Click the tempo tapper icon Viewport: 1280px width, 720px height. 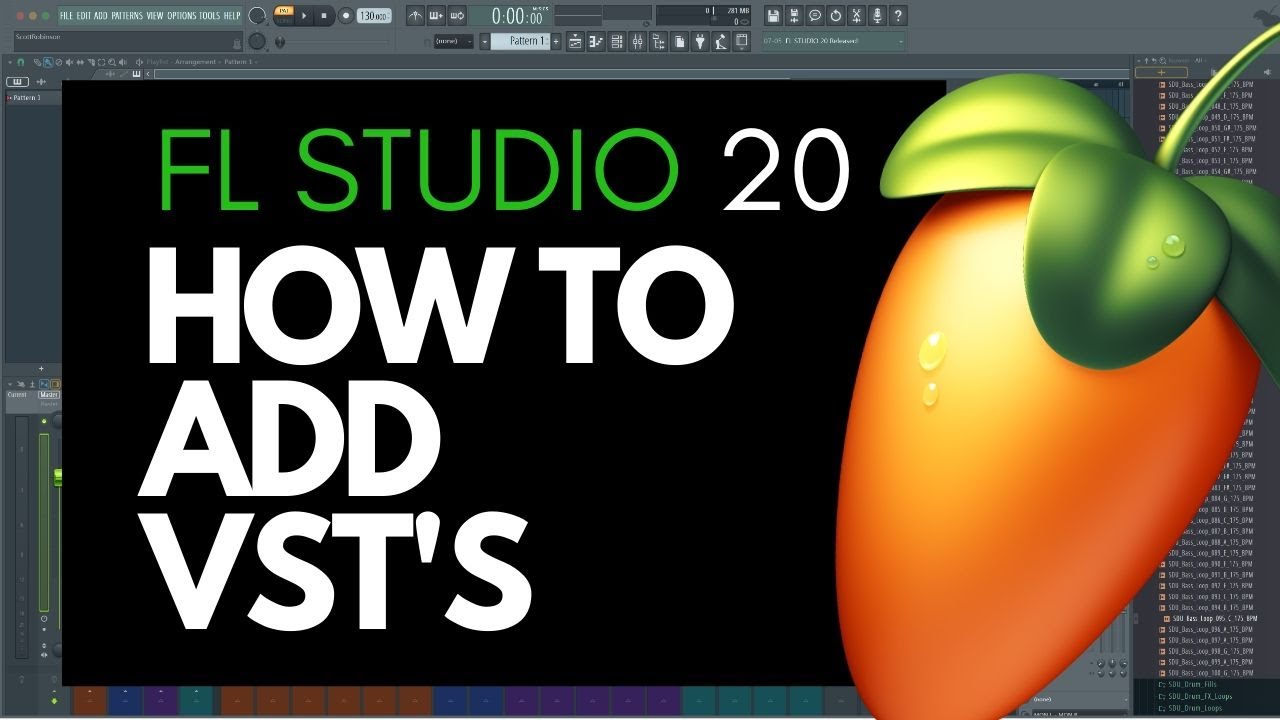click(x=721, y=41)
